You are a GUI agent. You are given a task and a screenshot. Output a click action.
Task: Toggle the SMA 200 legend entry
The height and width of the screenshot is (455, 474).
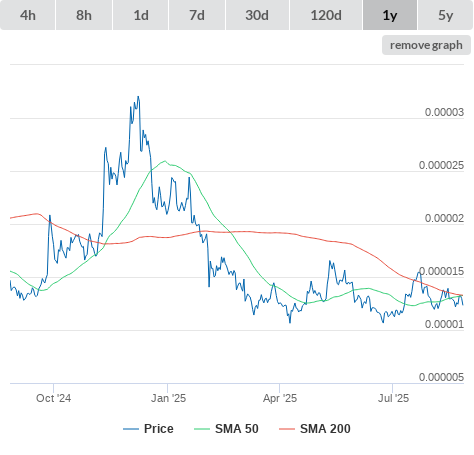[x=315, y=429]
